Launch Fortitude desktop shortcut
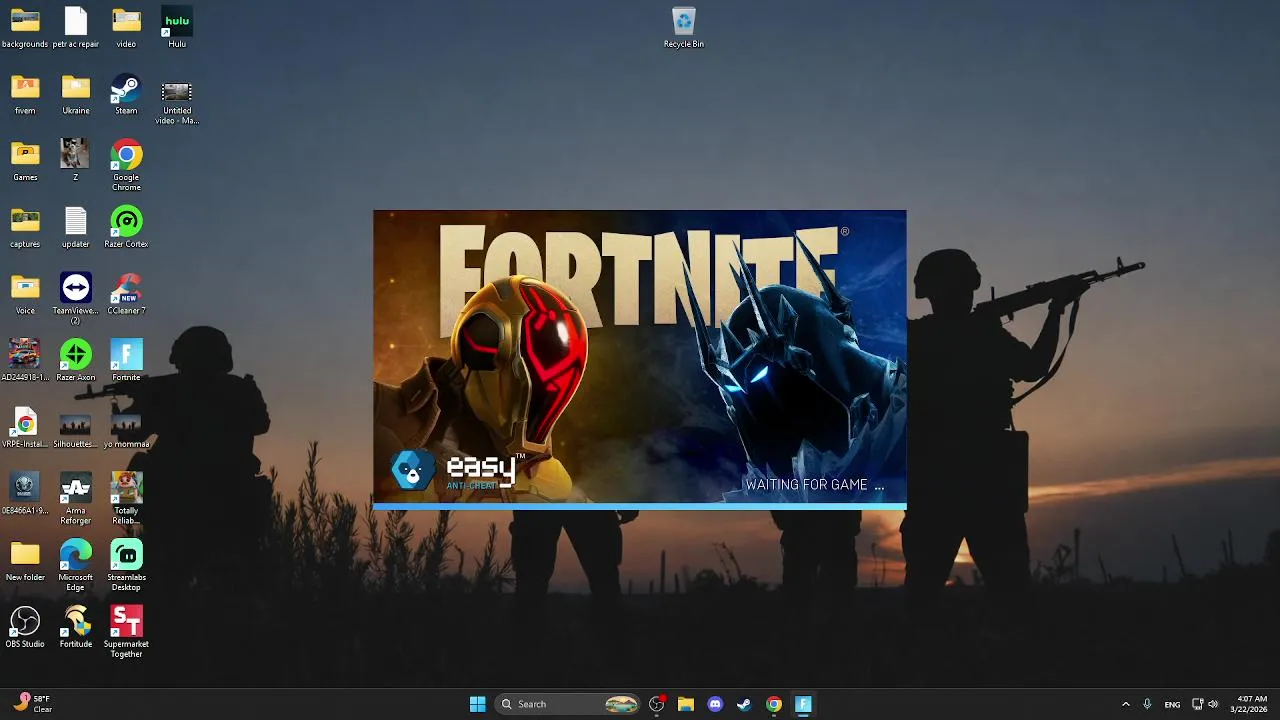This screenshot has height=720, width=1280. point(76,628)
